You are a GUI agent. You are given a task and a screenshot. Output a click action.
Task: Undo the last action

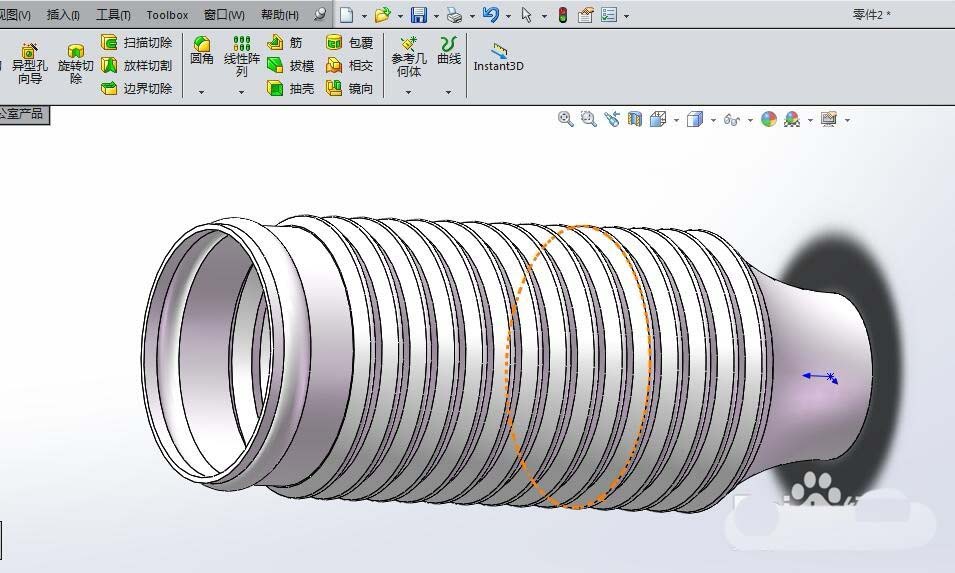pos(491,15)
